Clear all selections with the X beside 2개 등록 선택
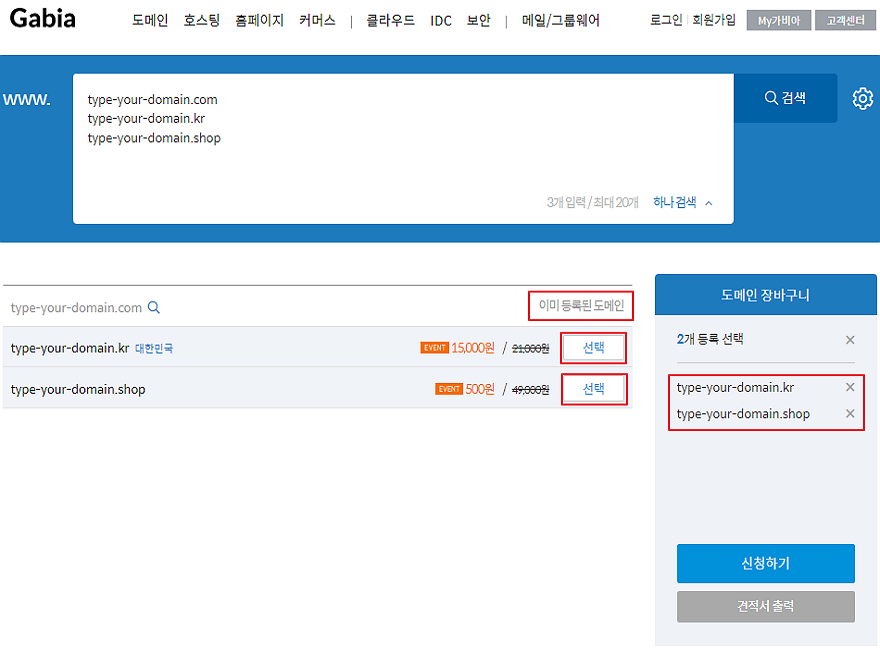 pyautogui.click(x=850, y=340)
